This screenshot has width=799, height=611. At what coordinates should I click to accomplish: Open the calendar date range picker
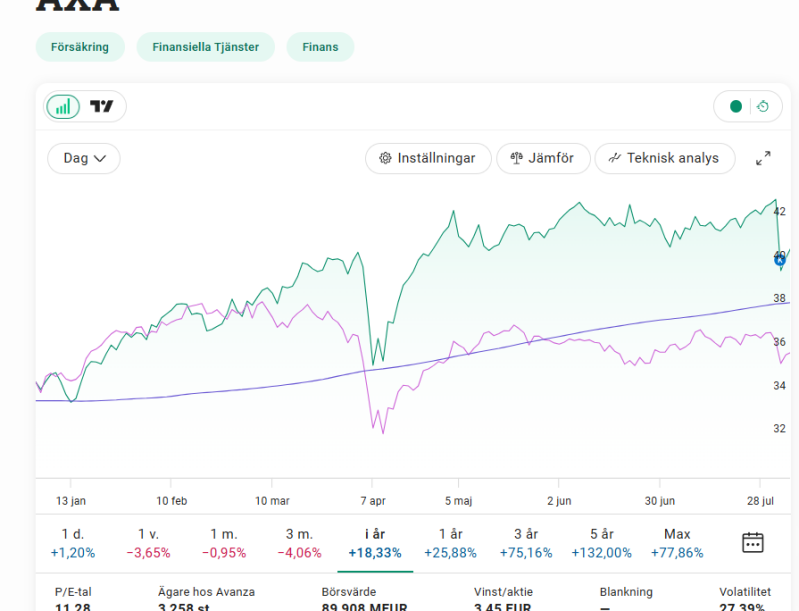(752, 542)
